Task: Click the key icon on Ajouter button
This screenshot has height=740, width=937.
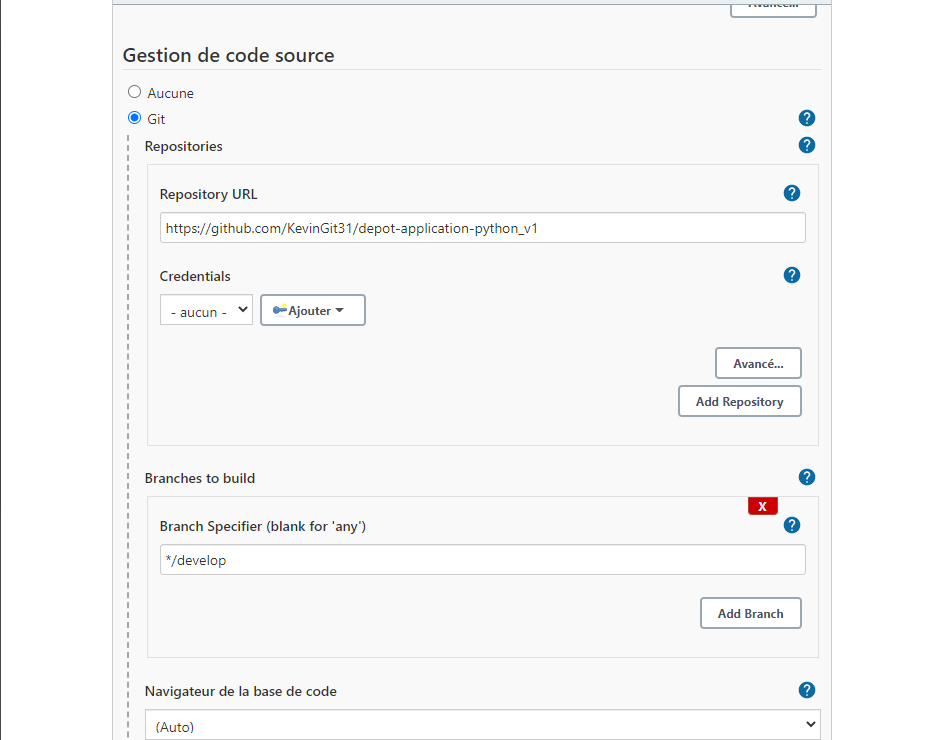Action: (x=280, y=310)
